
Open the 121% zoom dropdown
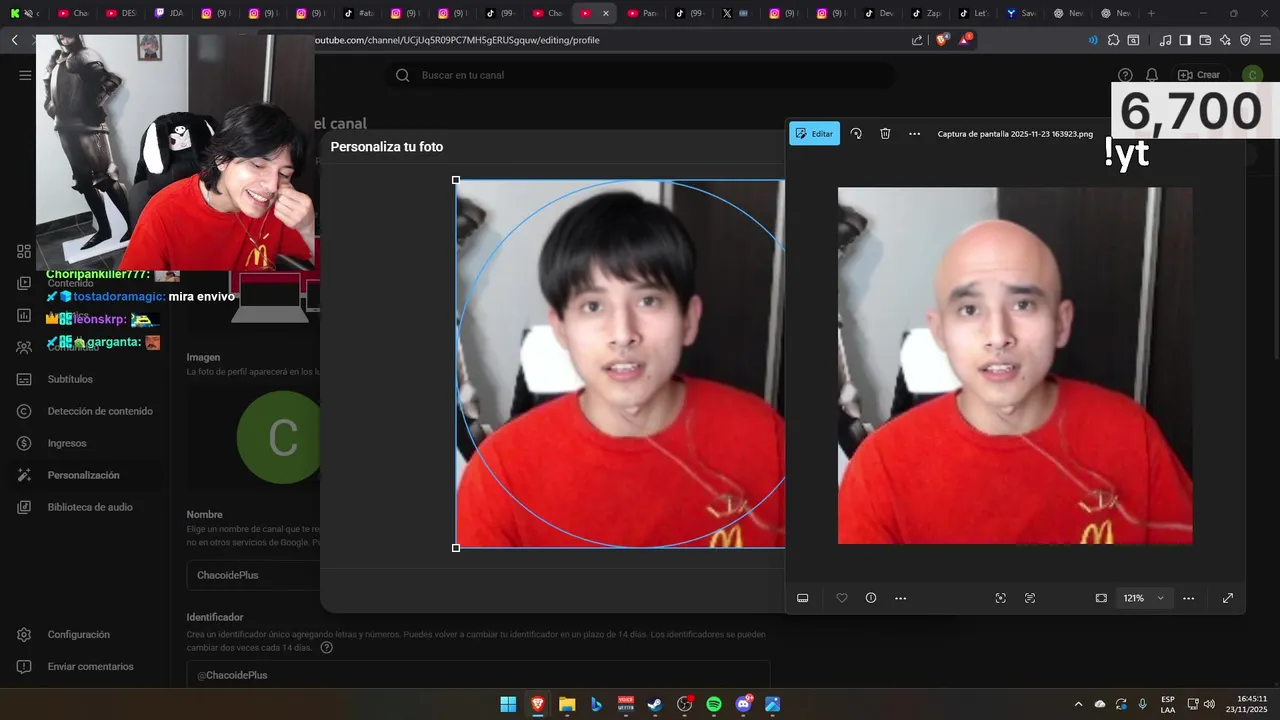pyautogui.click(x=1143, y=598)
